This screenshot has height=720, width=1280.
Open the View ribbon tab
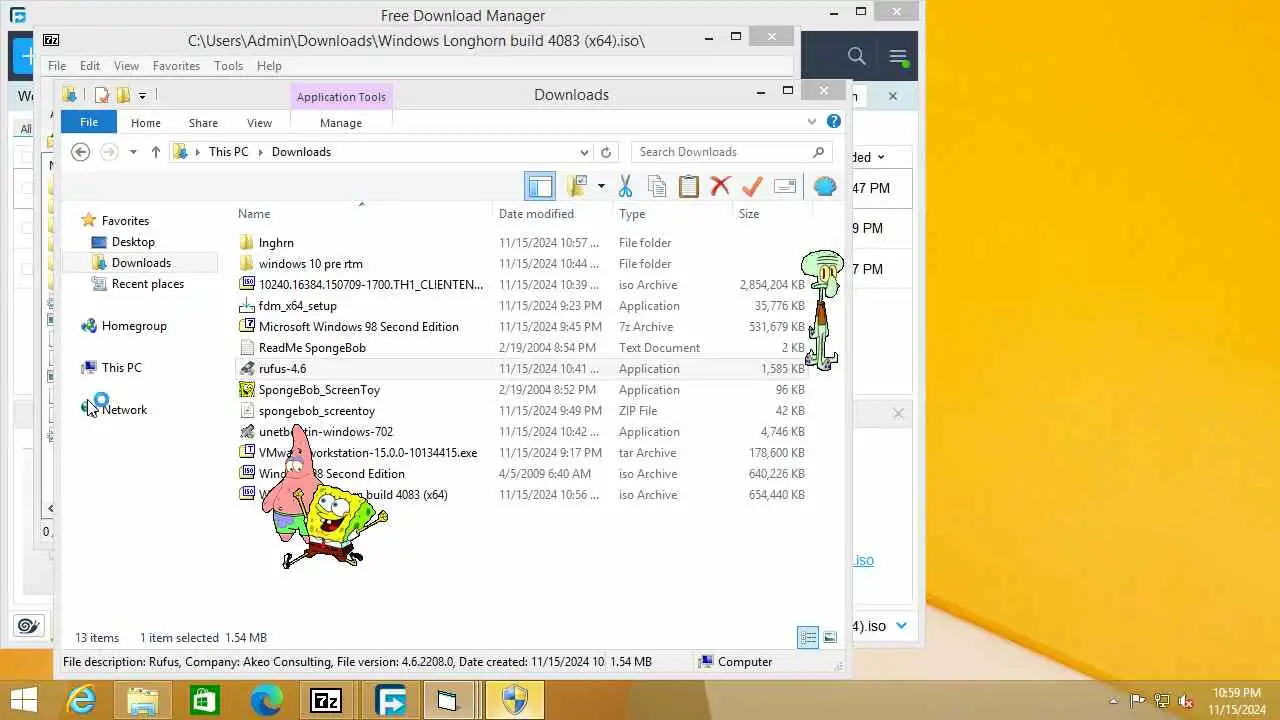click(x=259, y=123)
